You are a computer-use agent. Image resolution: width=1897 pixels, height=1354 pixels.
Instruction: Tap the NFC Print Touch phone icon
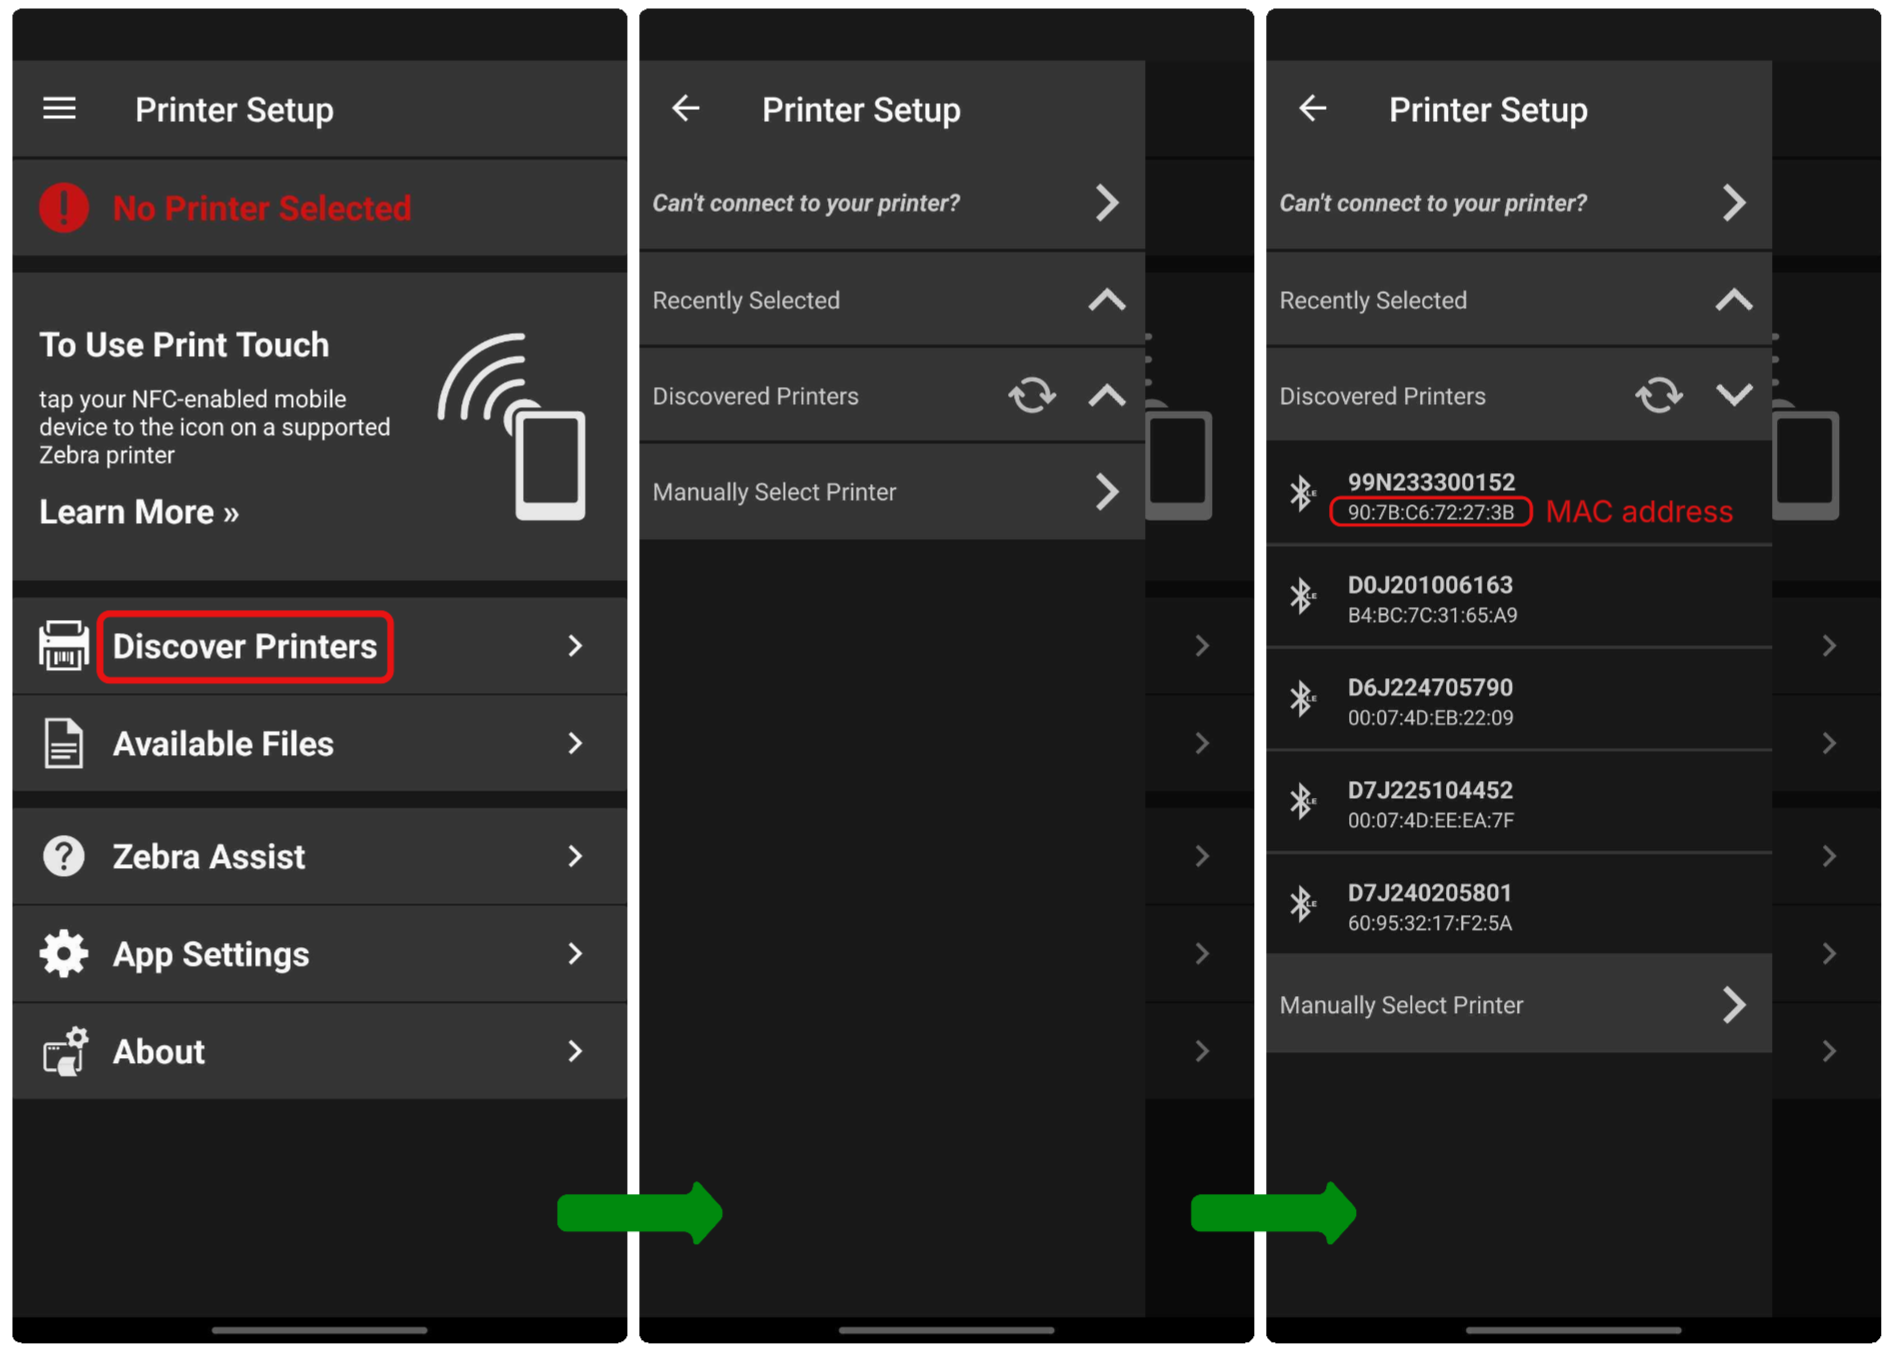coord(512,427)
